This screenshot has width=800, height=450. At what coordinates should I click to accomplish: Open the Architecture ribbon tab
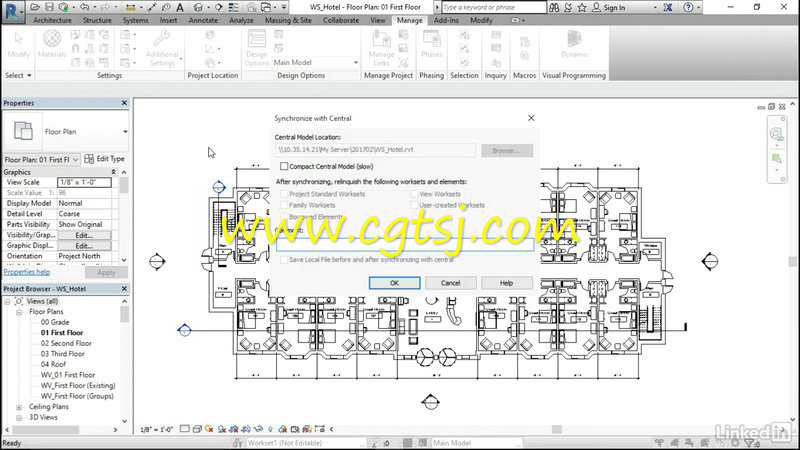point(52,20)
